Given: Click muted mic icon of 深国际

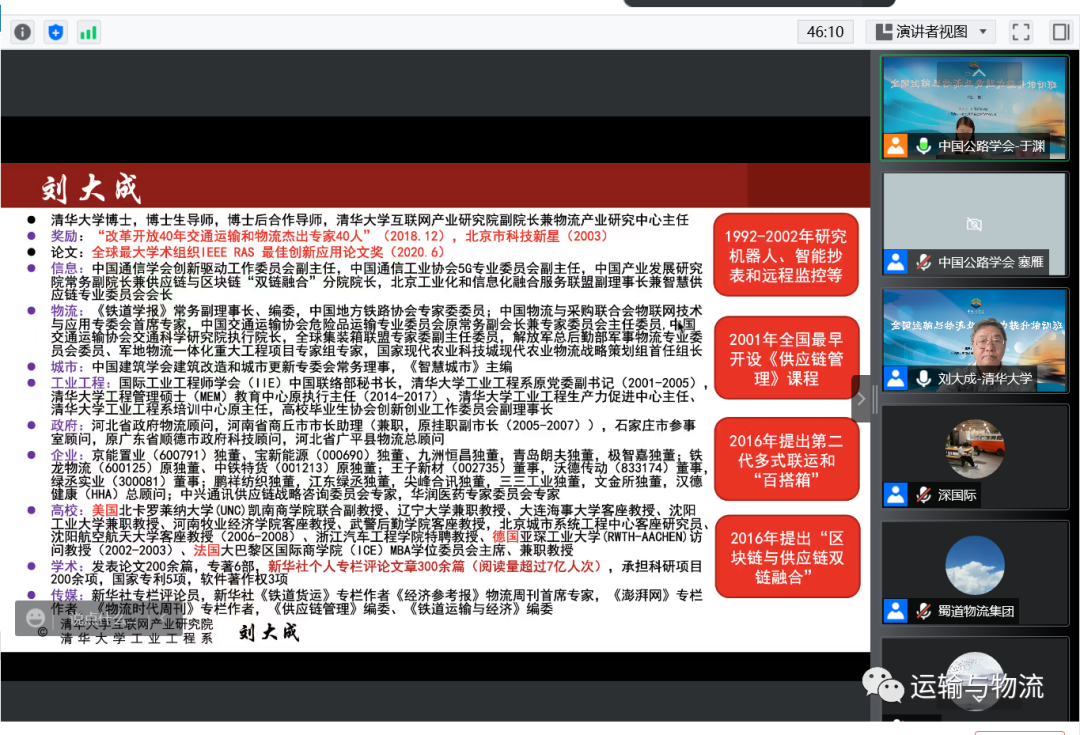Looking at the screenshot, I should tap(924, 495).
